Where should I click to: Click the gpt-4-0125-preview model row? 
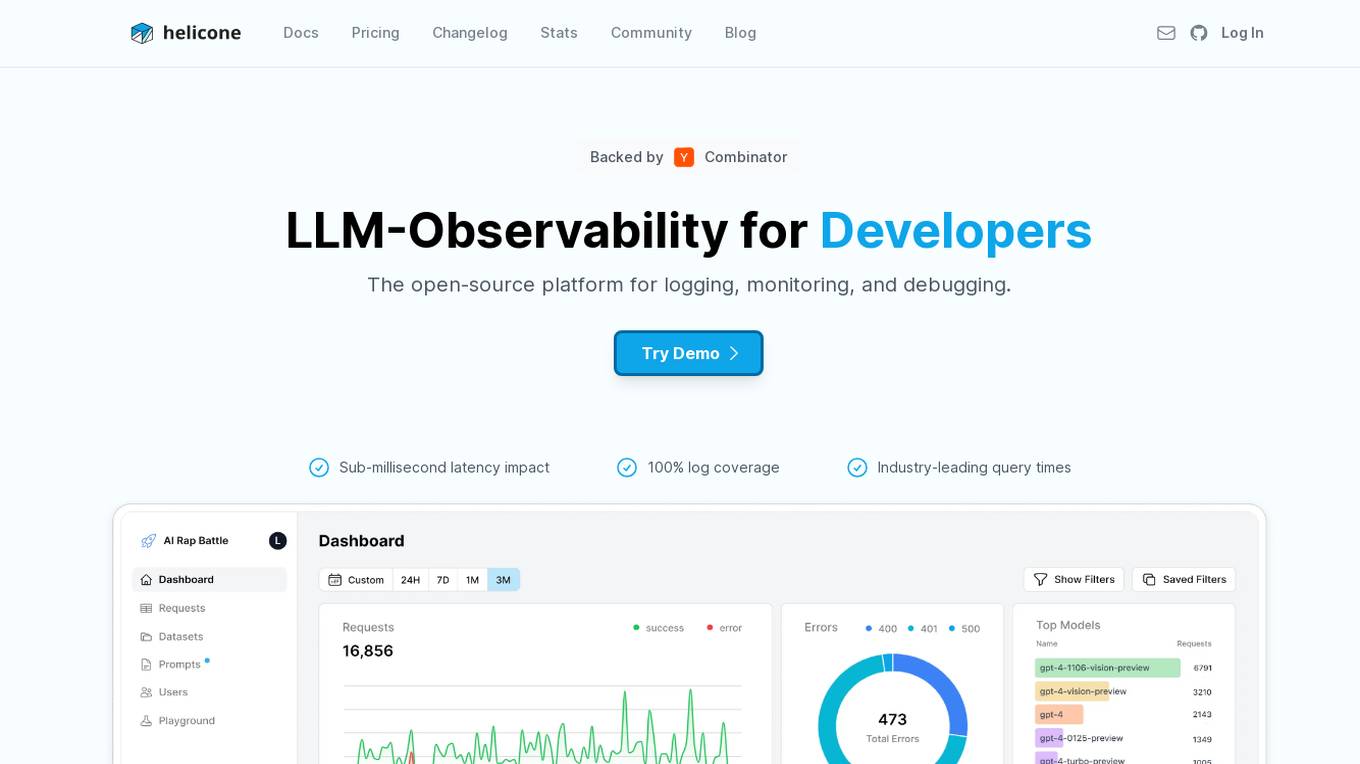click(x=1124, y=739)
